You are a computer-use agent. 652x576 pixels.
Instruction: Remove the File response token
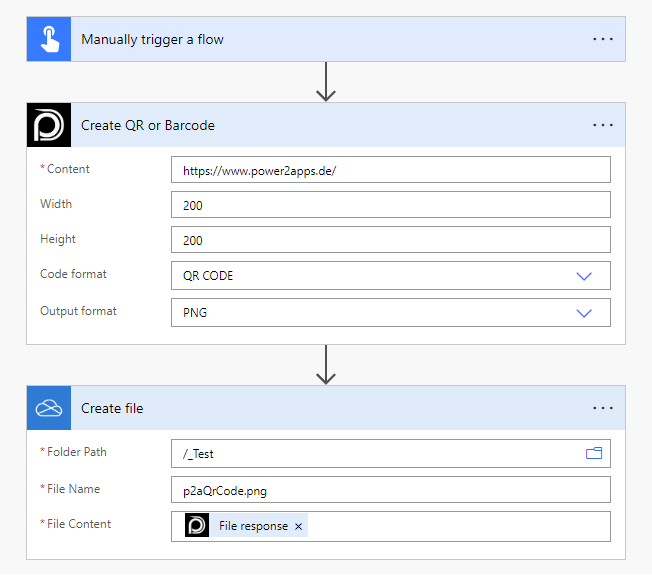click(298, 527)
